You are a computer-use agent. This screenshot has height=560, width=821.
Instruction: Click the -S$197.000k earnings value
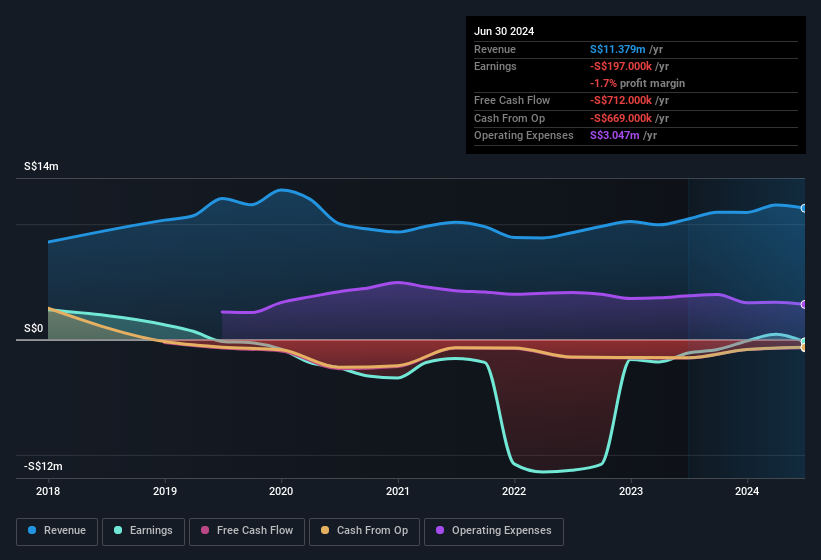pos(620,66)
